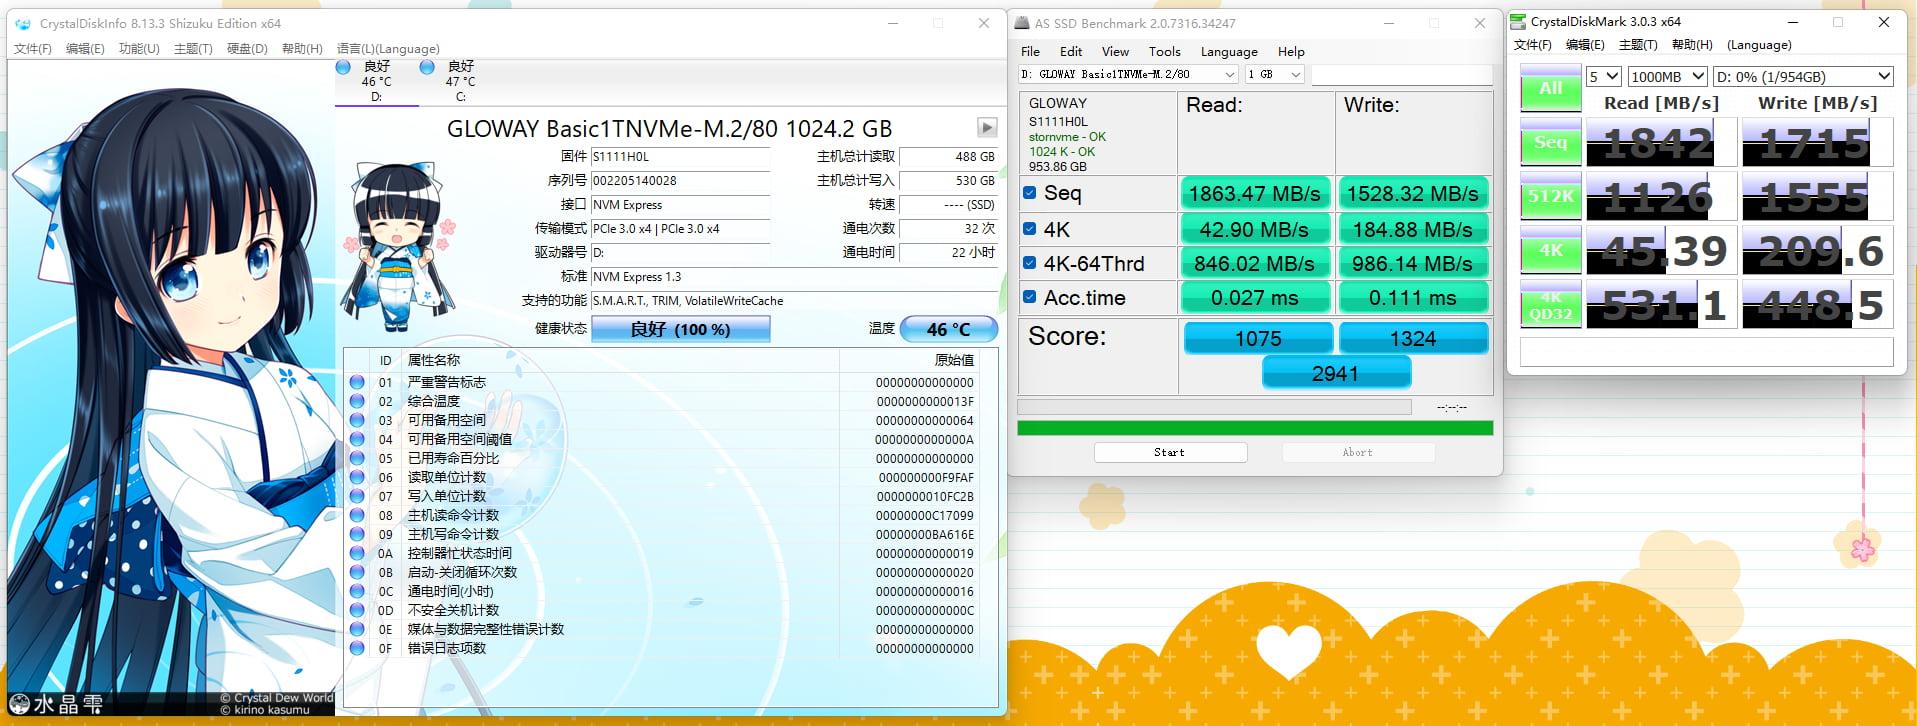Viewport: 1917px width, 726px height.
Task: Click status orb for attribute 02 综合温度
Action: tap(357, 401)
